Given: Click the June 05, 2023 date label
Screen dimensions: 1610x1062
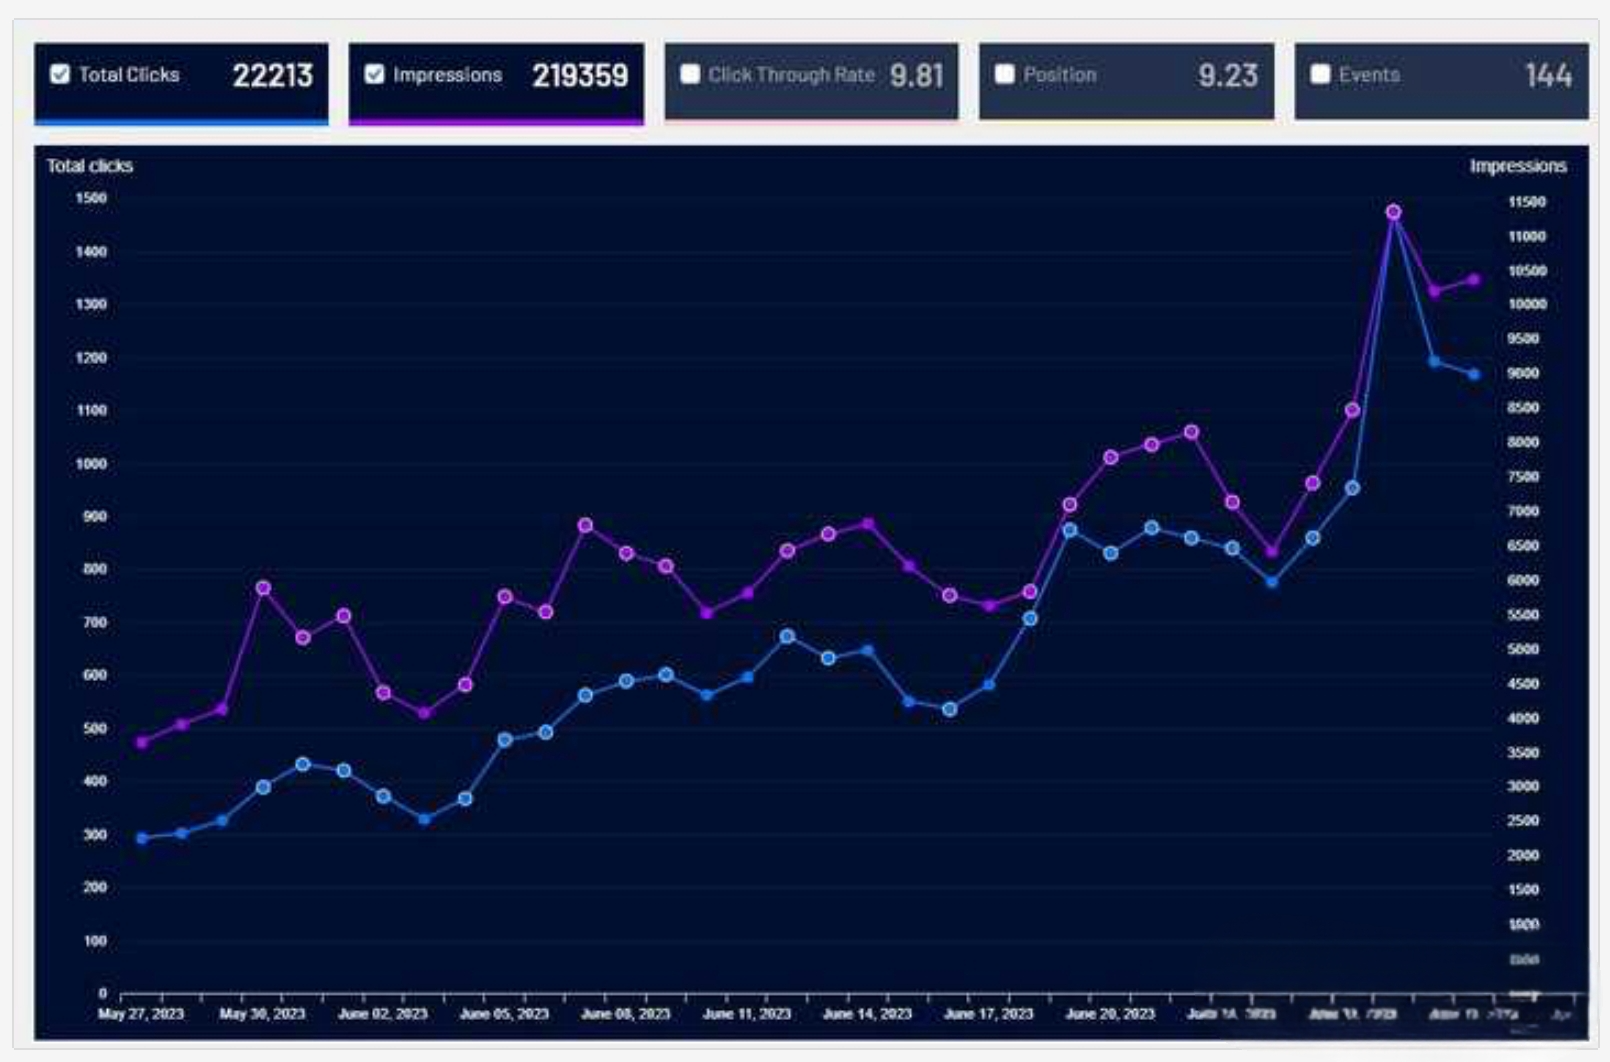Looking at the screenshot, I should (504, 1014).
